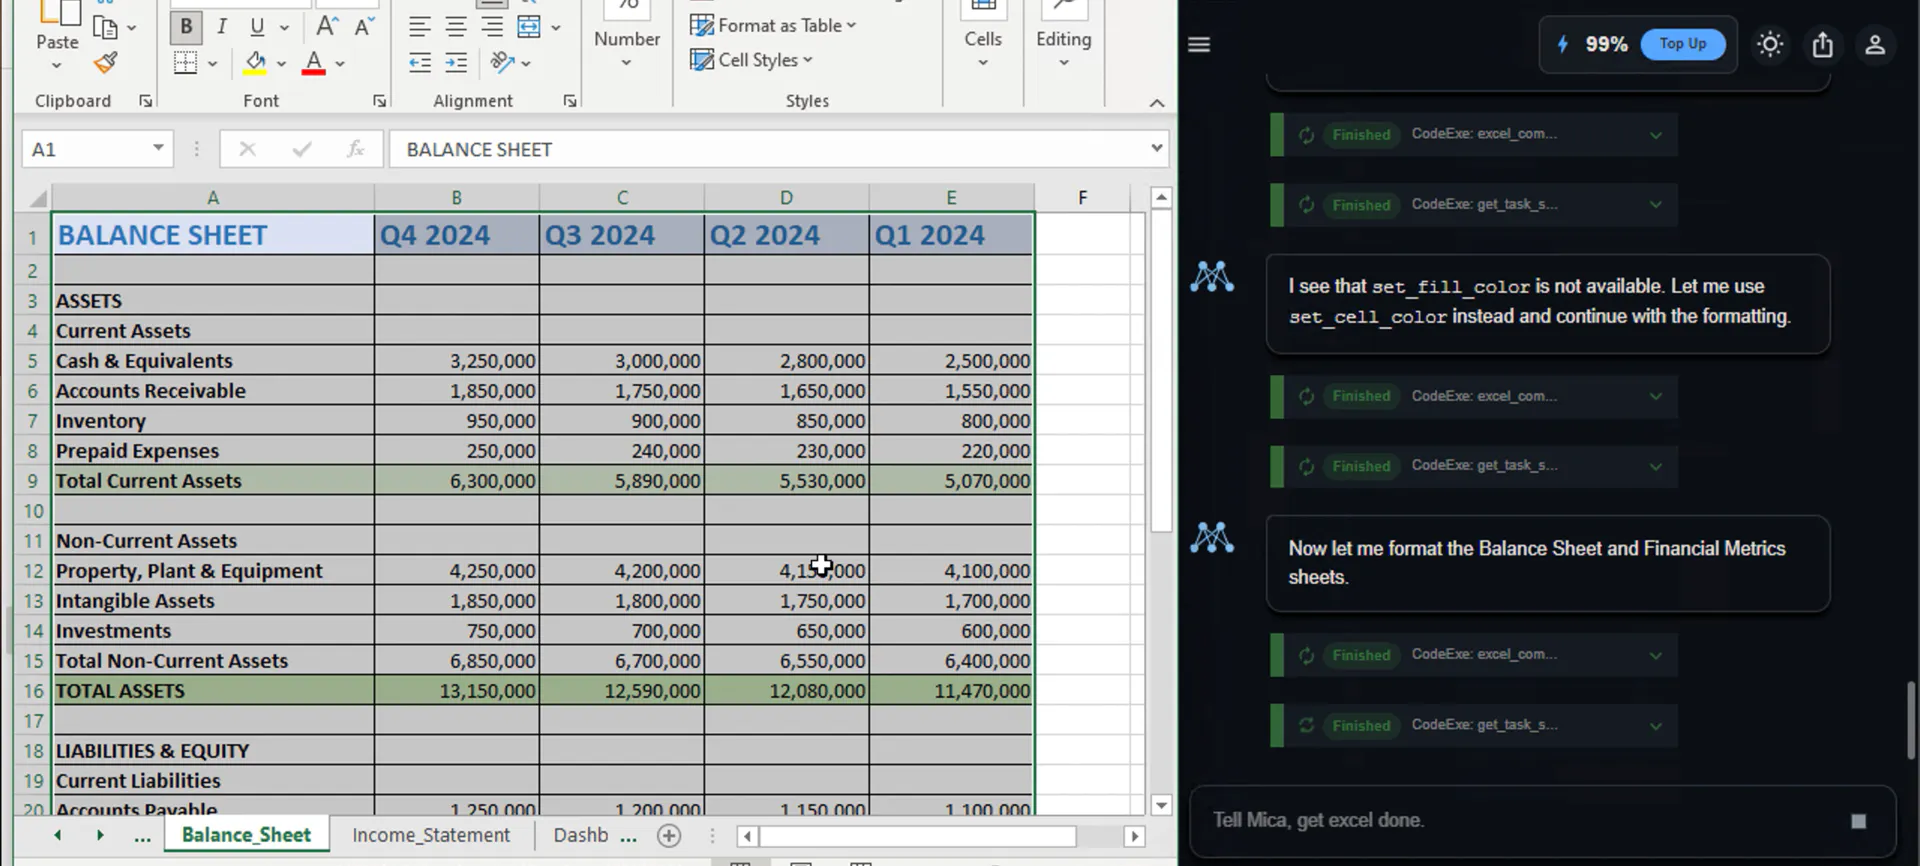Open the partially shown Dashb sheet tab
Screen dimensions: 1920x866
[581, 835]
